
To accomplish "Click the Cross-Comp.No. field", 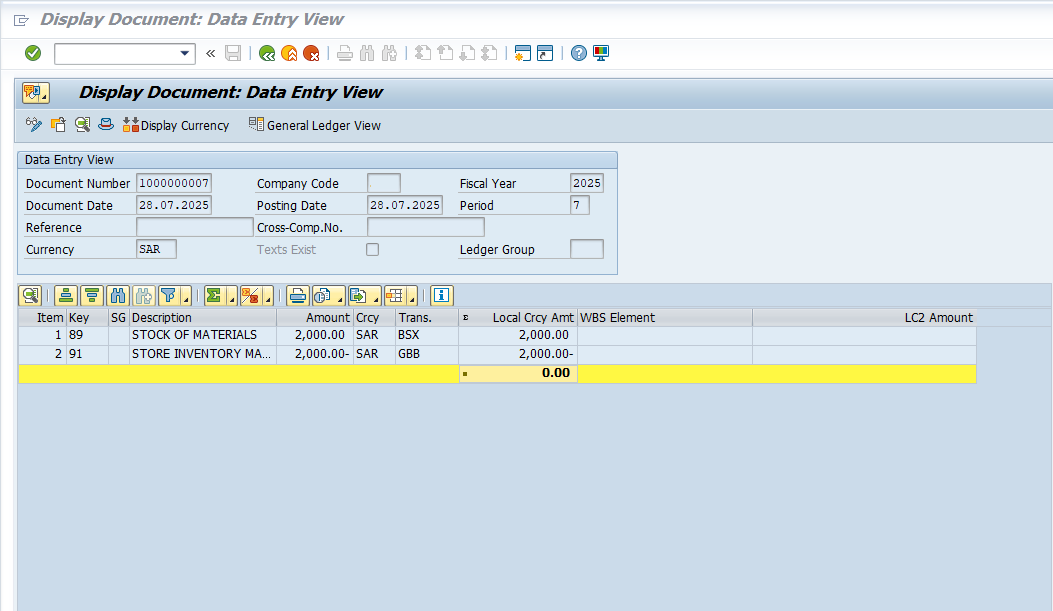I will (x=426, y=227).
